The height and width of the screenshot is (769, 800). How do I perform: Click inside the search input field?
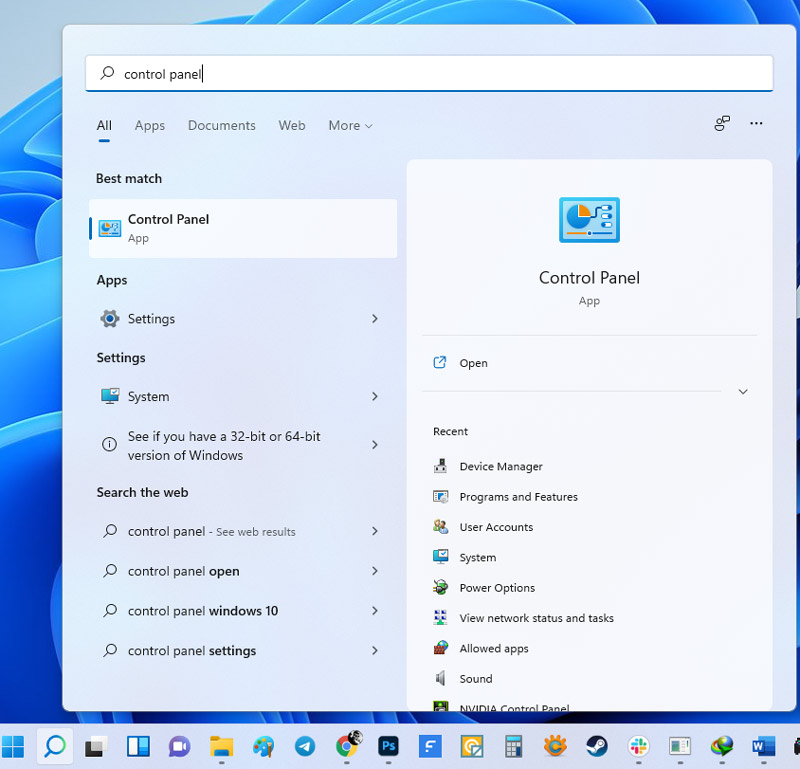[x=400, y=73]
